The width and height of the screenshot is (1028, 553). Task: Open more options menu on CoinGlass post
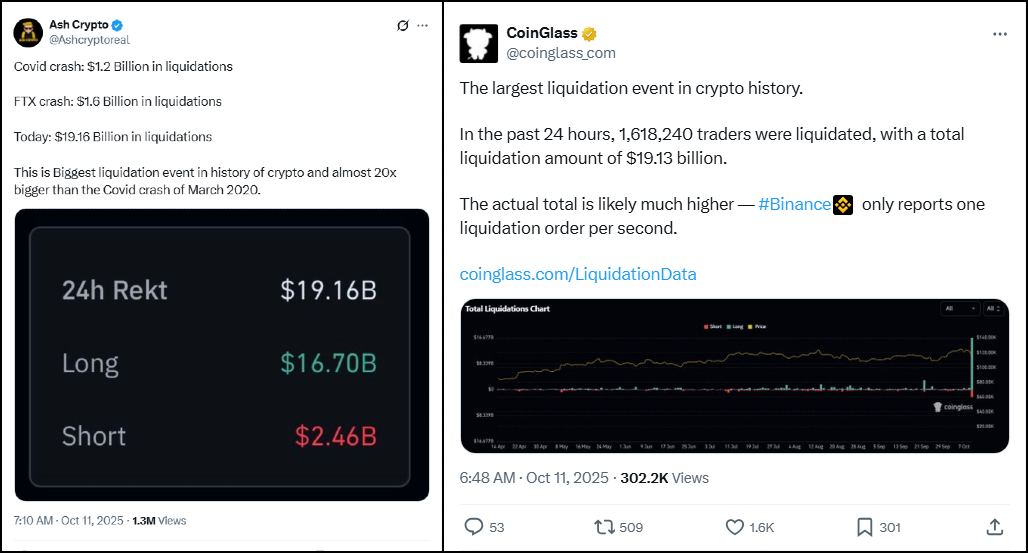pos(999,34)
